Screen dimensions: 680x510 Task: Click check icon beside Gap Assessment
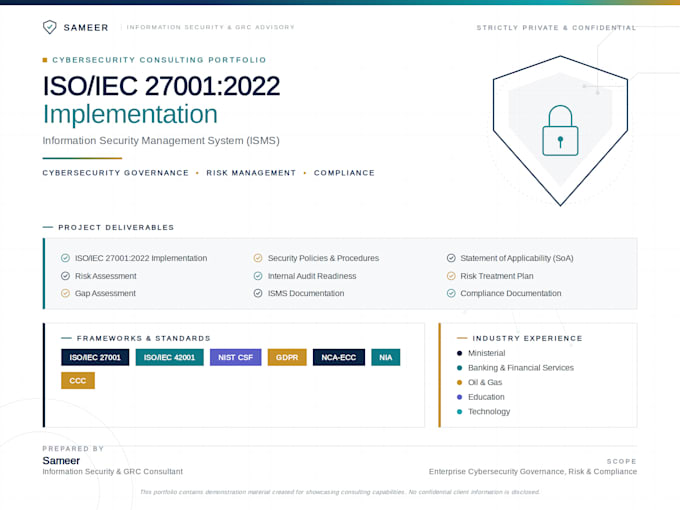click(65, 293)
